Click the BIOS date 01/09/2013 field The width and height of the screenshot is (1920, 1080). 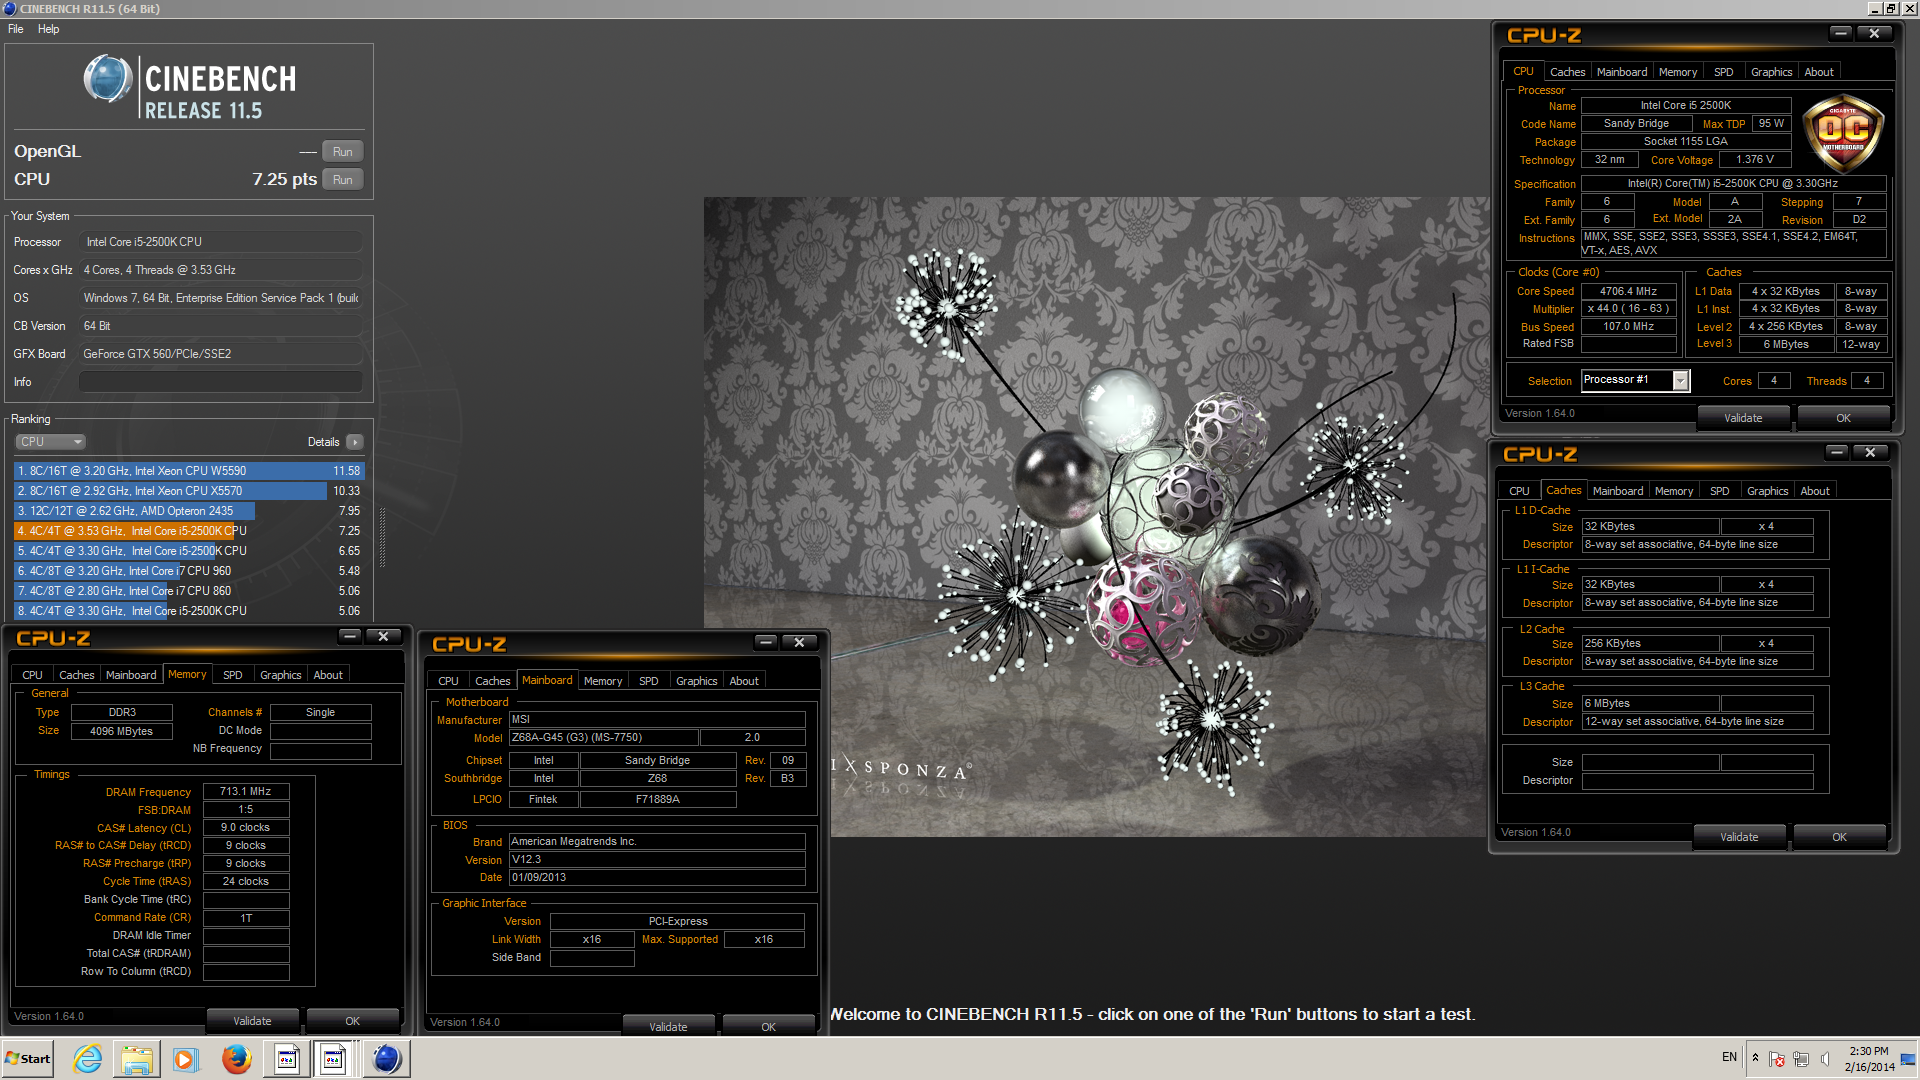[657, 878]
